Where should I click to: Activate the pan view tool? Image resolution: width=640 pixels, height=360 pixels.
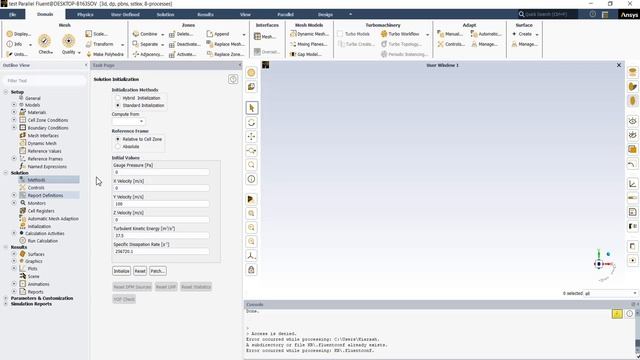[x=251, y=137]
